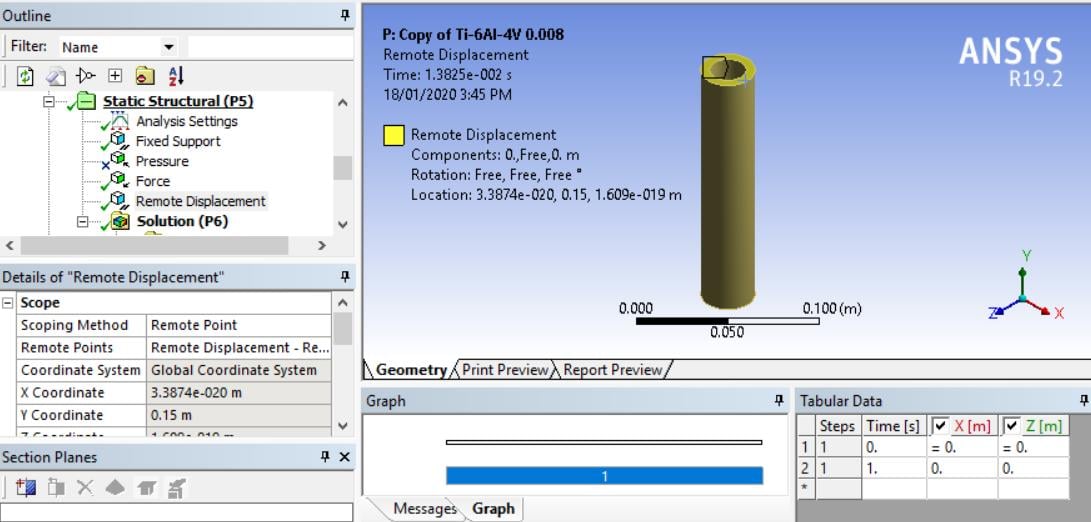Open the Filter Name dropdown
The height and width of the screenshot is (522, 1091).
pyautogui.click(x=168, y=47)
